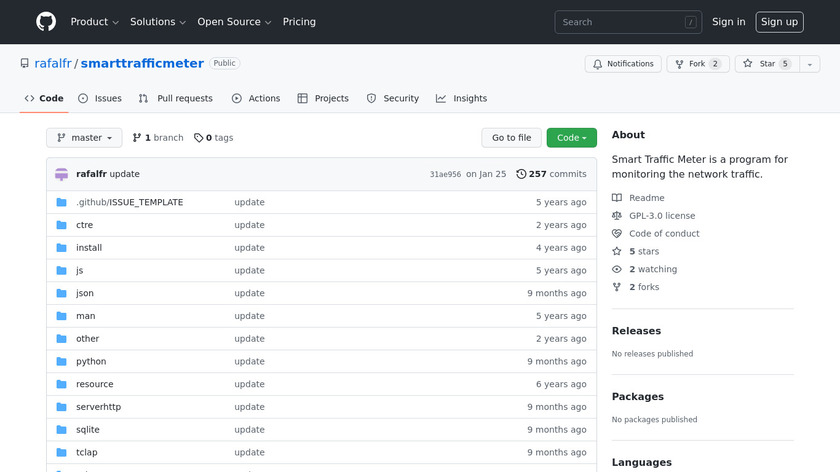This screenshot has height=472, width=840.
Task: Switch to the Pull requests tab
Action: click(x=176, y=99)
